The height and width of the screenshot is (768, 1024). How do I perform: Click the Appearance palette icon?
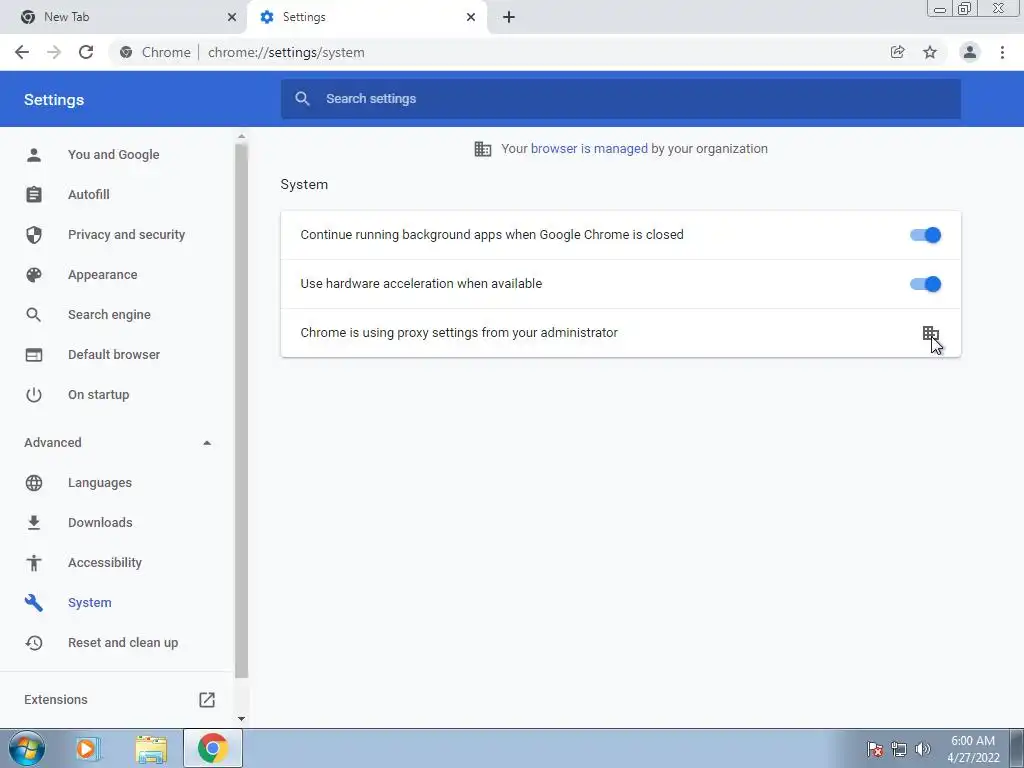coord(34,275)
